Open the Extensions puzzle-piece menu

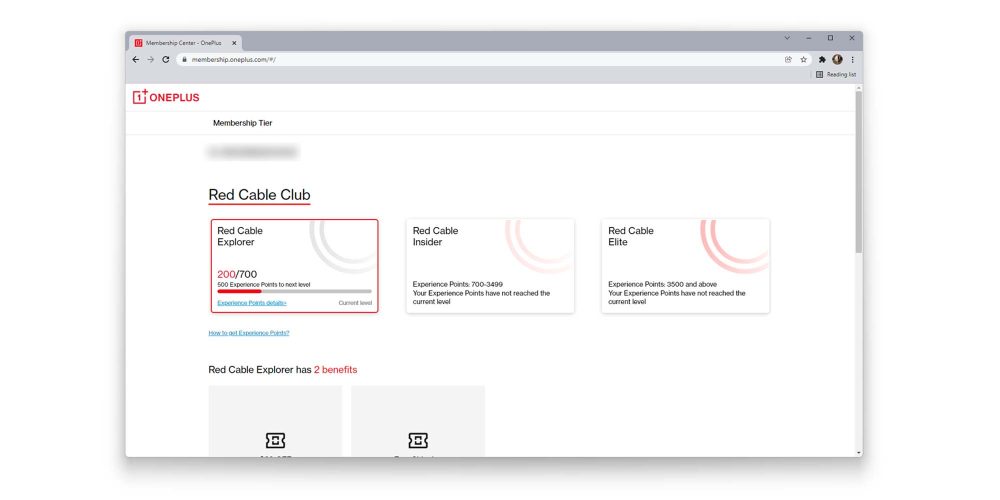tap(822, 60)
